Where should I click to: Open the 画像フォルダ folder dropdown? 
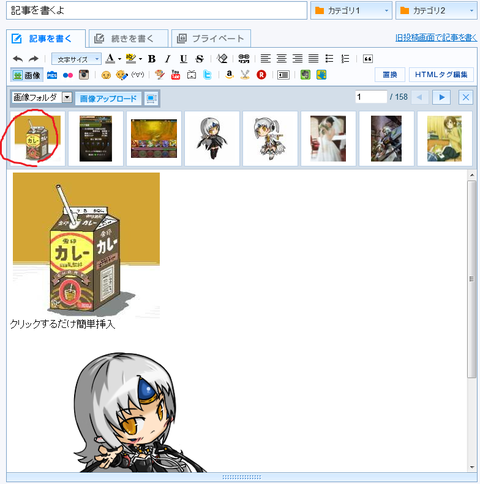tap(42, 98)
